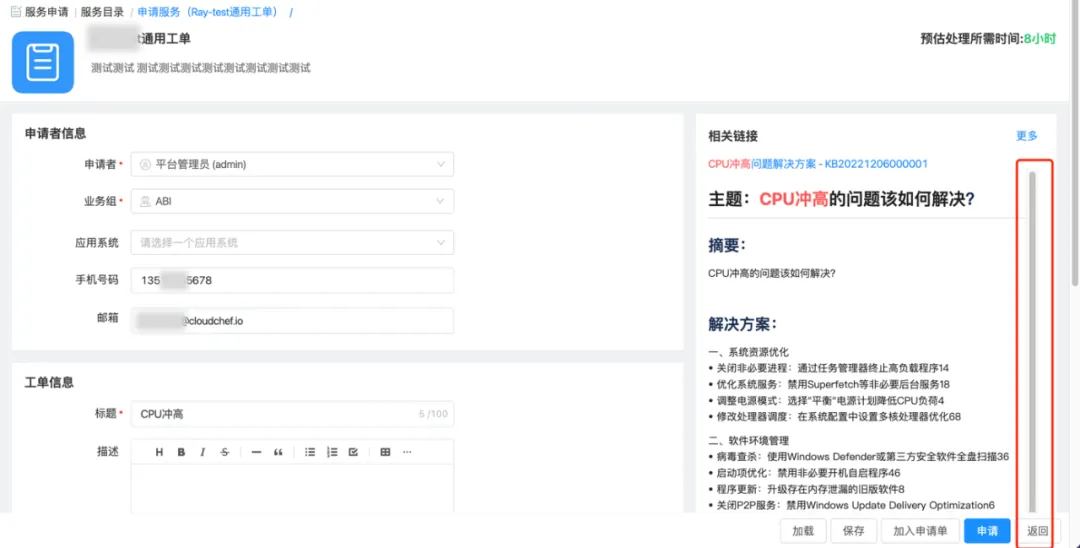Click the 加载 button

(x=803, y=531)
